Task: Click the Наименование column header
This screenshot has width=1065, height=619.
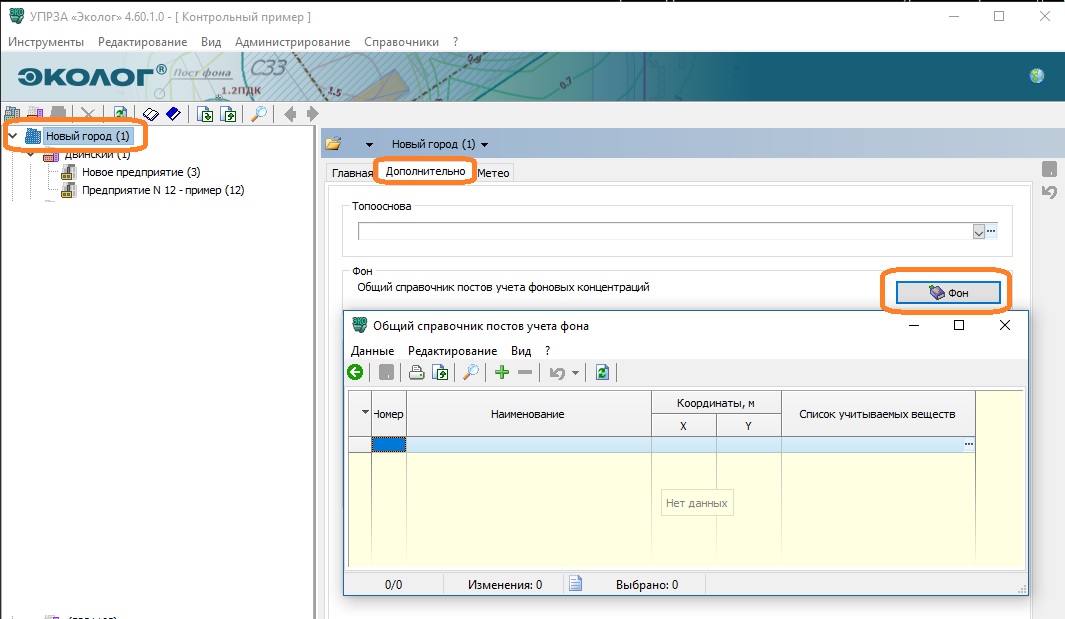Action: tap(527, 414)
